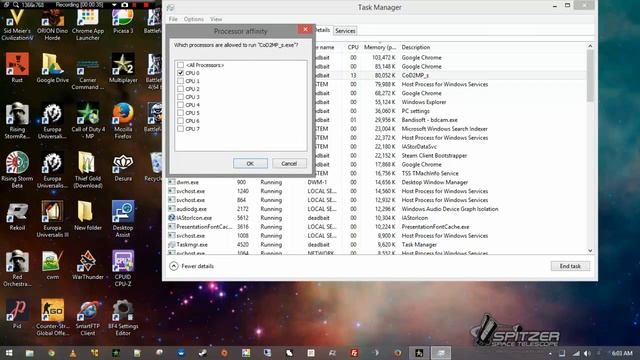
Task: Select the Rust desktop icon
Action: click(x=17, y=68)
